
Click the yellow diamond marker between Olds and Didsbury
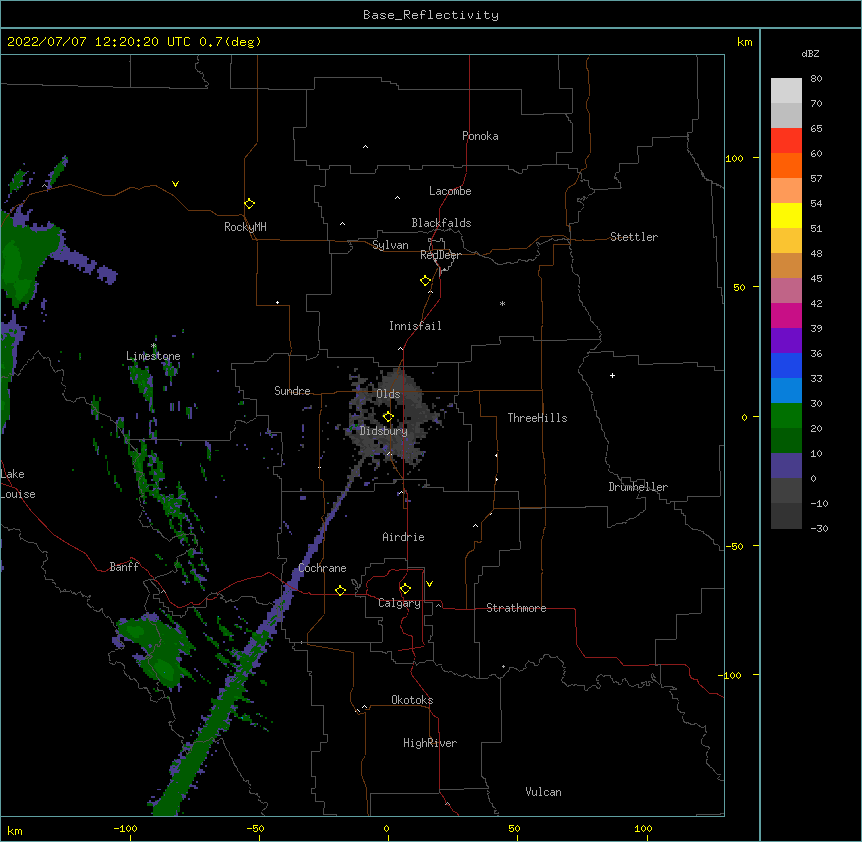pos(388,417)
